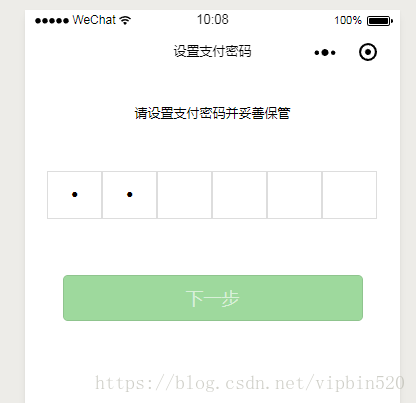Tap the circular close mini program icon
Image resolution: width=416 pixels, height=403 pixels.
coord(368,52)
